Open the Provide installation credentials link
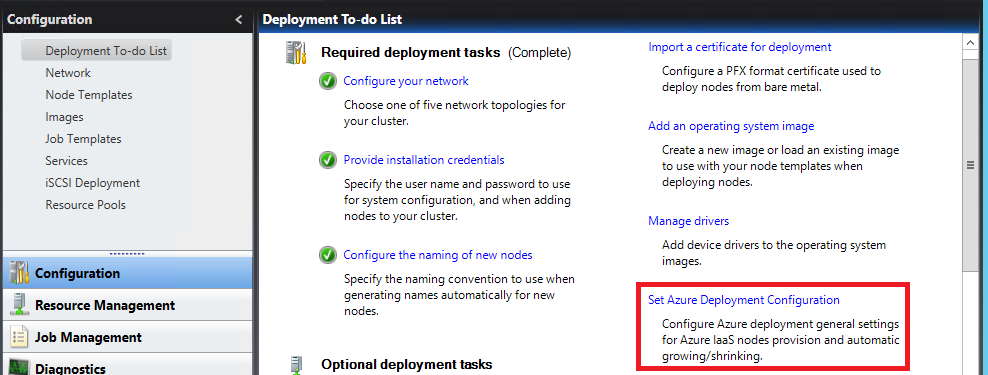Image resolution: width=988 pixels, height=375 pixels. point(424,160)
